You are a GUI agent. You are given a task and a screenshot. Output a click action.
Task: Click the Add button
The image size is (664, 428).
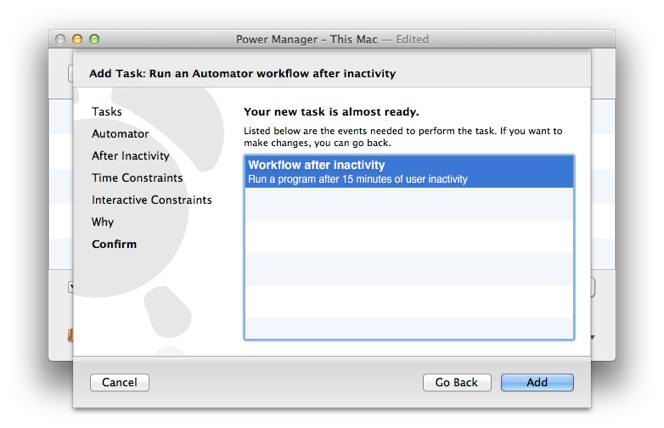(537, 382)
